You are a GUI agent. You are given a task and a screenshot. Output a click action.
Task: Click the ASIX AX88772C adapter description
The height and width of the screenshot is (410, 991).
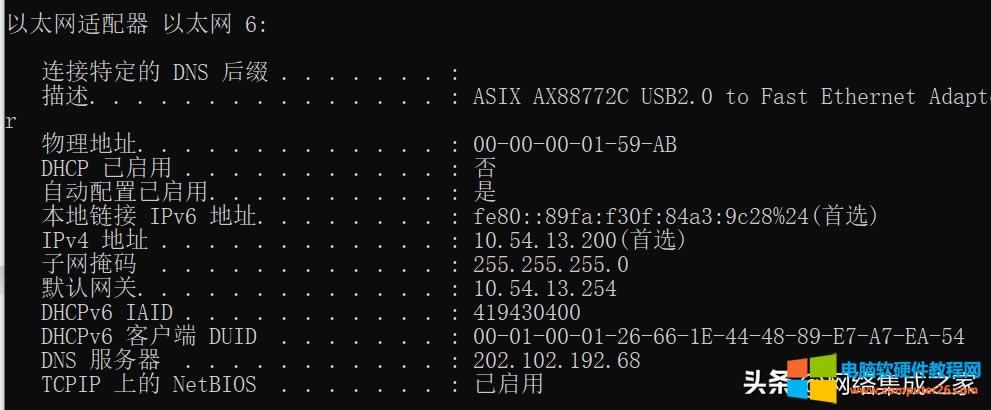click(730, 97)
